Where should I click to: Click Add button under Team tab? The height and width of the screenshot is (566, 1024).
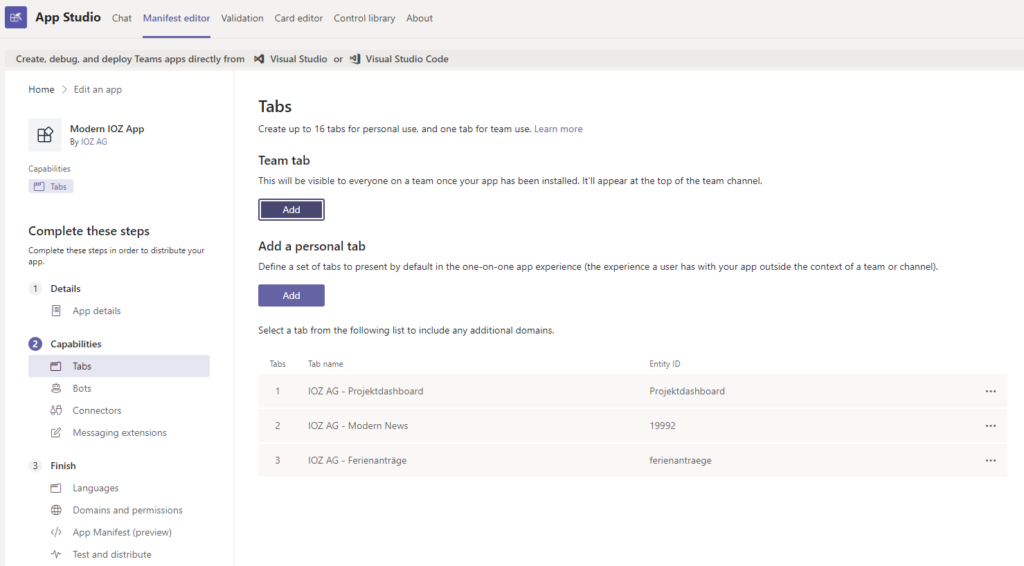291,210
